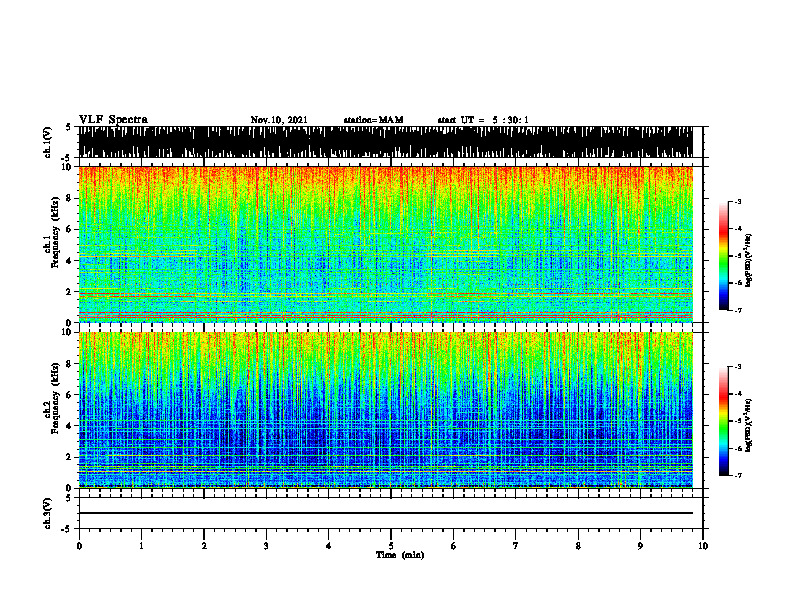Click the "-7" tick on ch.2 colorbar
Screen dimensions: 792x612
(738, 475)
